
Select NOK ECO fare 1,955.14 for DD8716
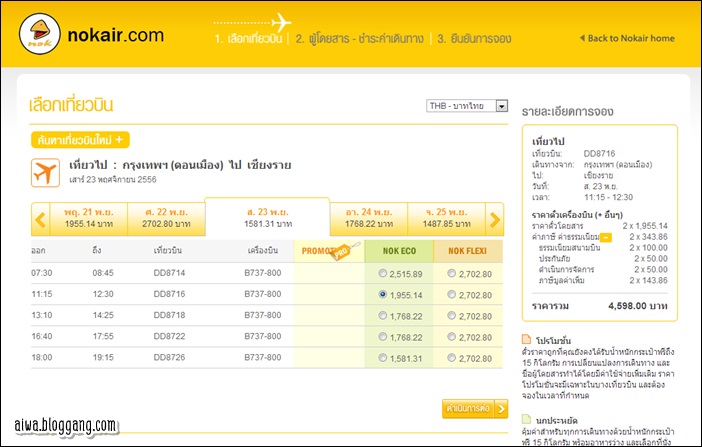[x=382, y=294]
